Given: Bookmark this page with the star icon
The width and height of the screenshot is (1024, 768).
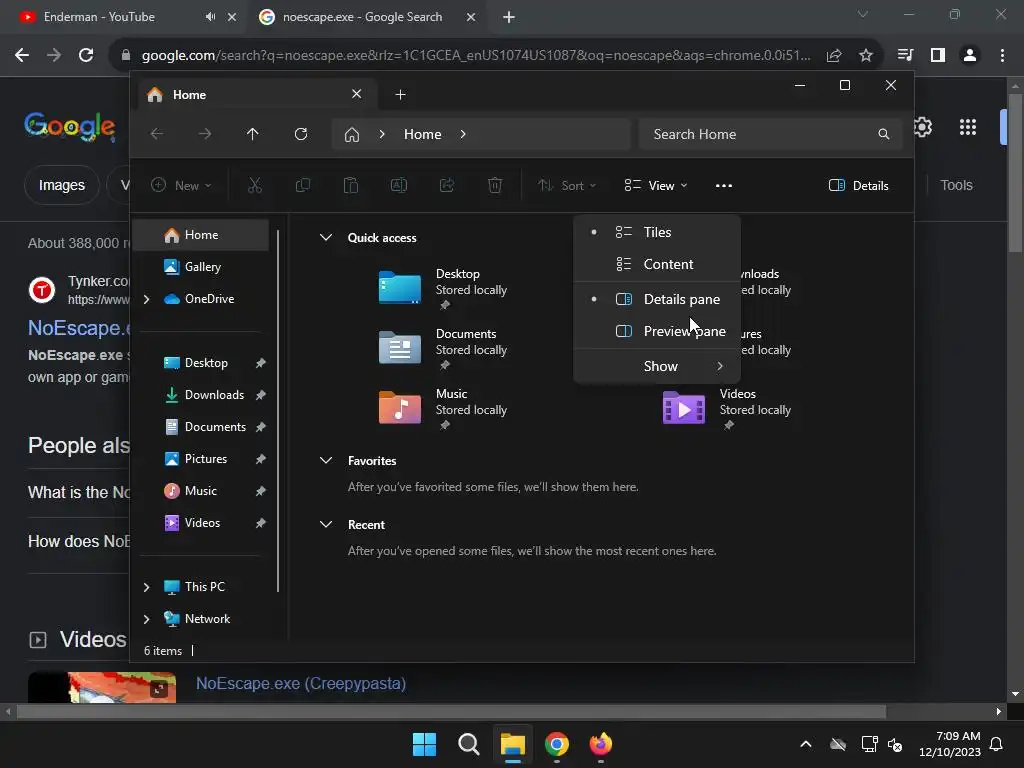Looking at the screenshot, I should click(866, 56).
